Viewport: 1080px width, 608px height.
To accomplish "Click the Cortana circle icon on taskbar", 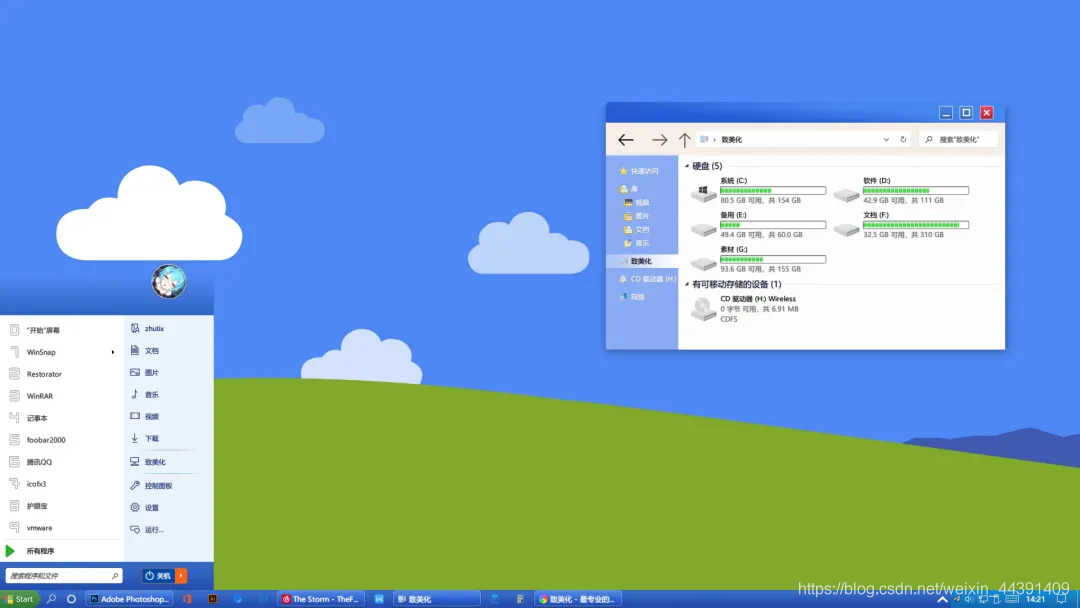I will (71, 599).
